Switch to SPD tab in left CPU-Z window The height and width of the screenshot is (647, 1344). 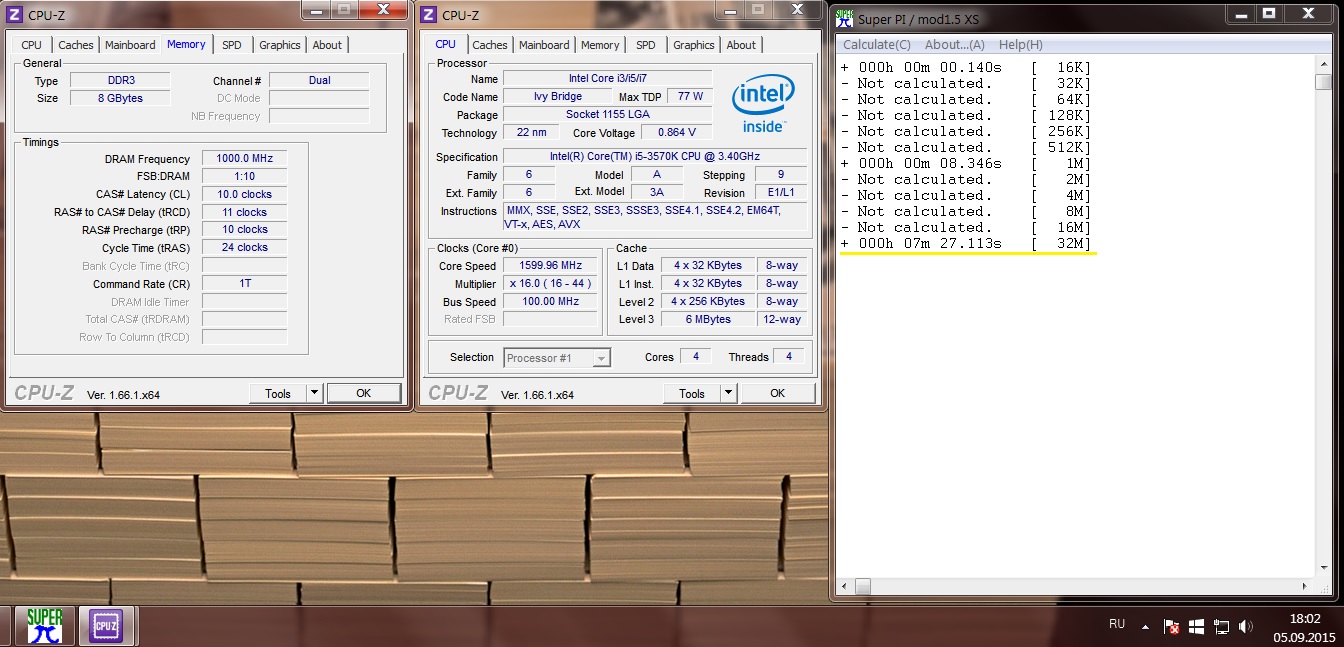pyautogui.click(x=232, y=45)
